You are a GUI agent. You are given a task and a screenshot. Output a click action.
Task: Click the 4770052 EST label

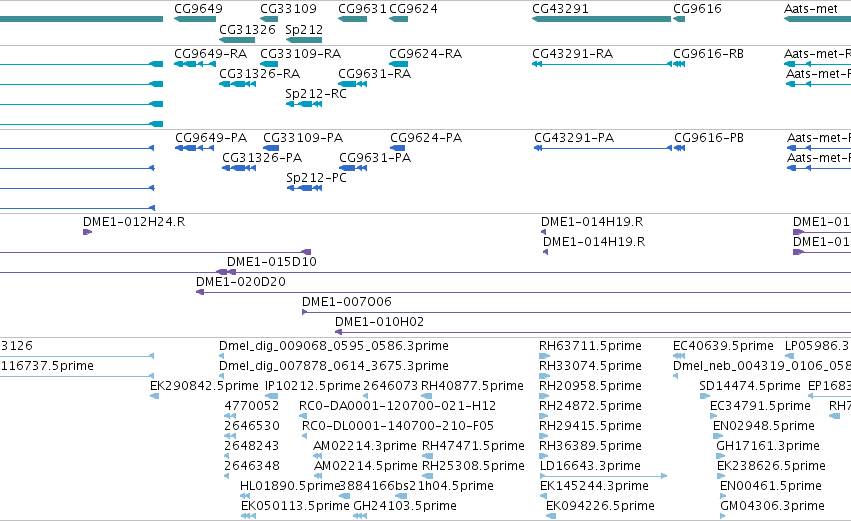[x=252, y=406]
